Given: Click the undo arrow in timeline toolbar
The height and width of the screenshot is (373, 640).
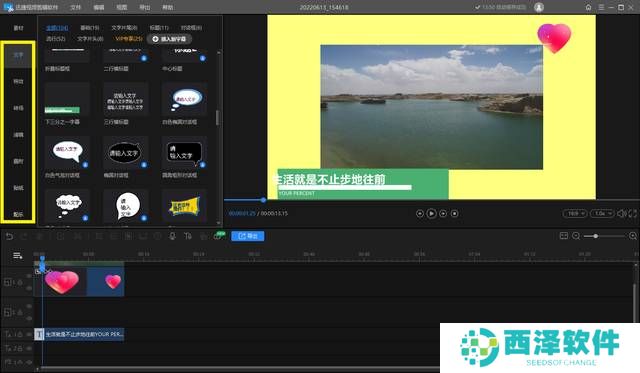Looking at the screenshot, I should click(9, 236).
